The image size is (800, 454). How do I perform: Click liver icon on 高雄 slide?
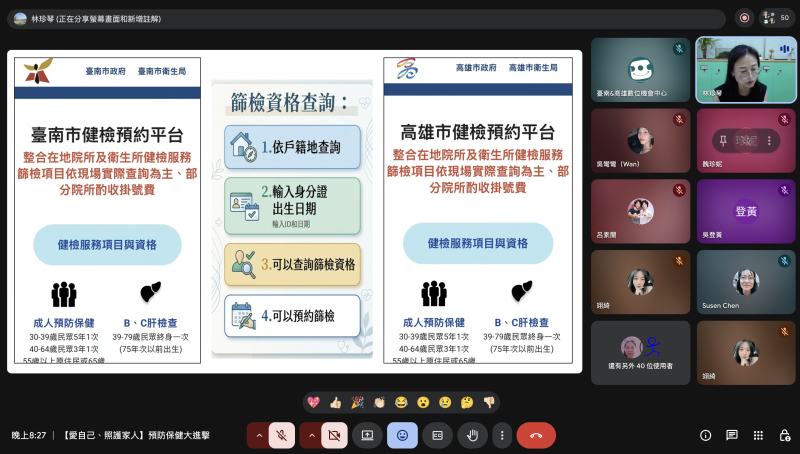point(521,291)
